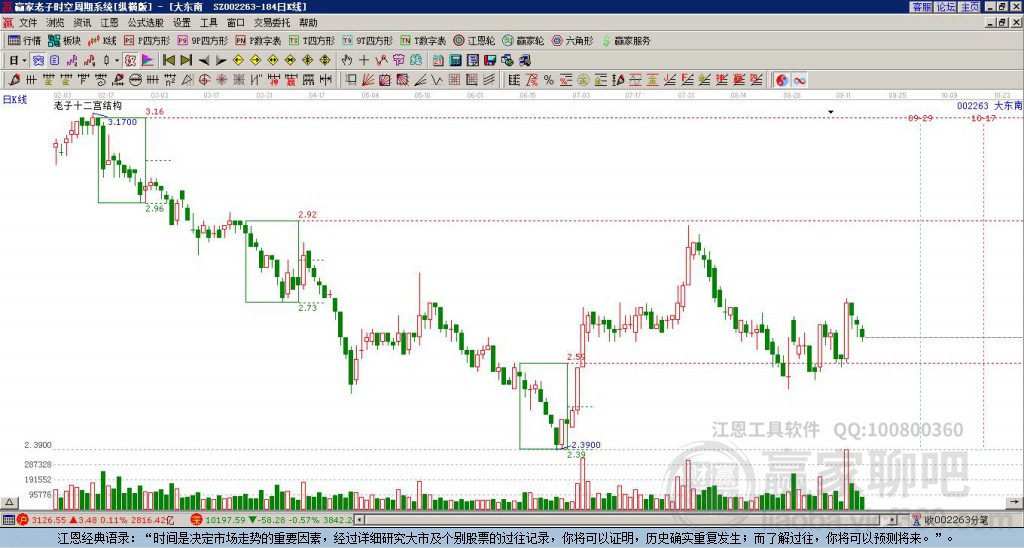
Task: Click the up triangle button below volume axis
Action: pyautogui.click(x=9, y=502)
